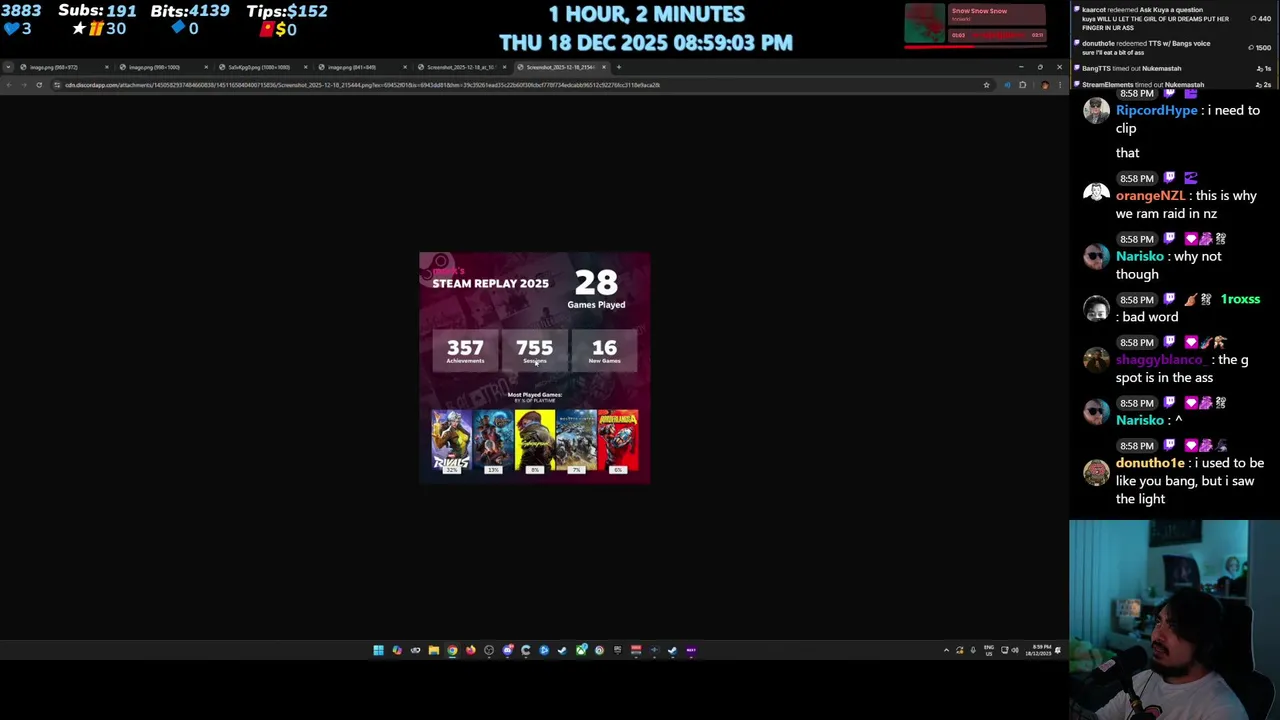The image size is (1280, 720).
Task: Click the Steam Replay 2025 image
Action: point(535,368)
